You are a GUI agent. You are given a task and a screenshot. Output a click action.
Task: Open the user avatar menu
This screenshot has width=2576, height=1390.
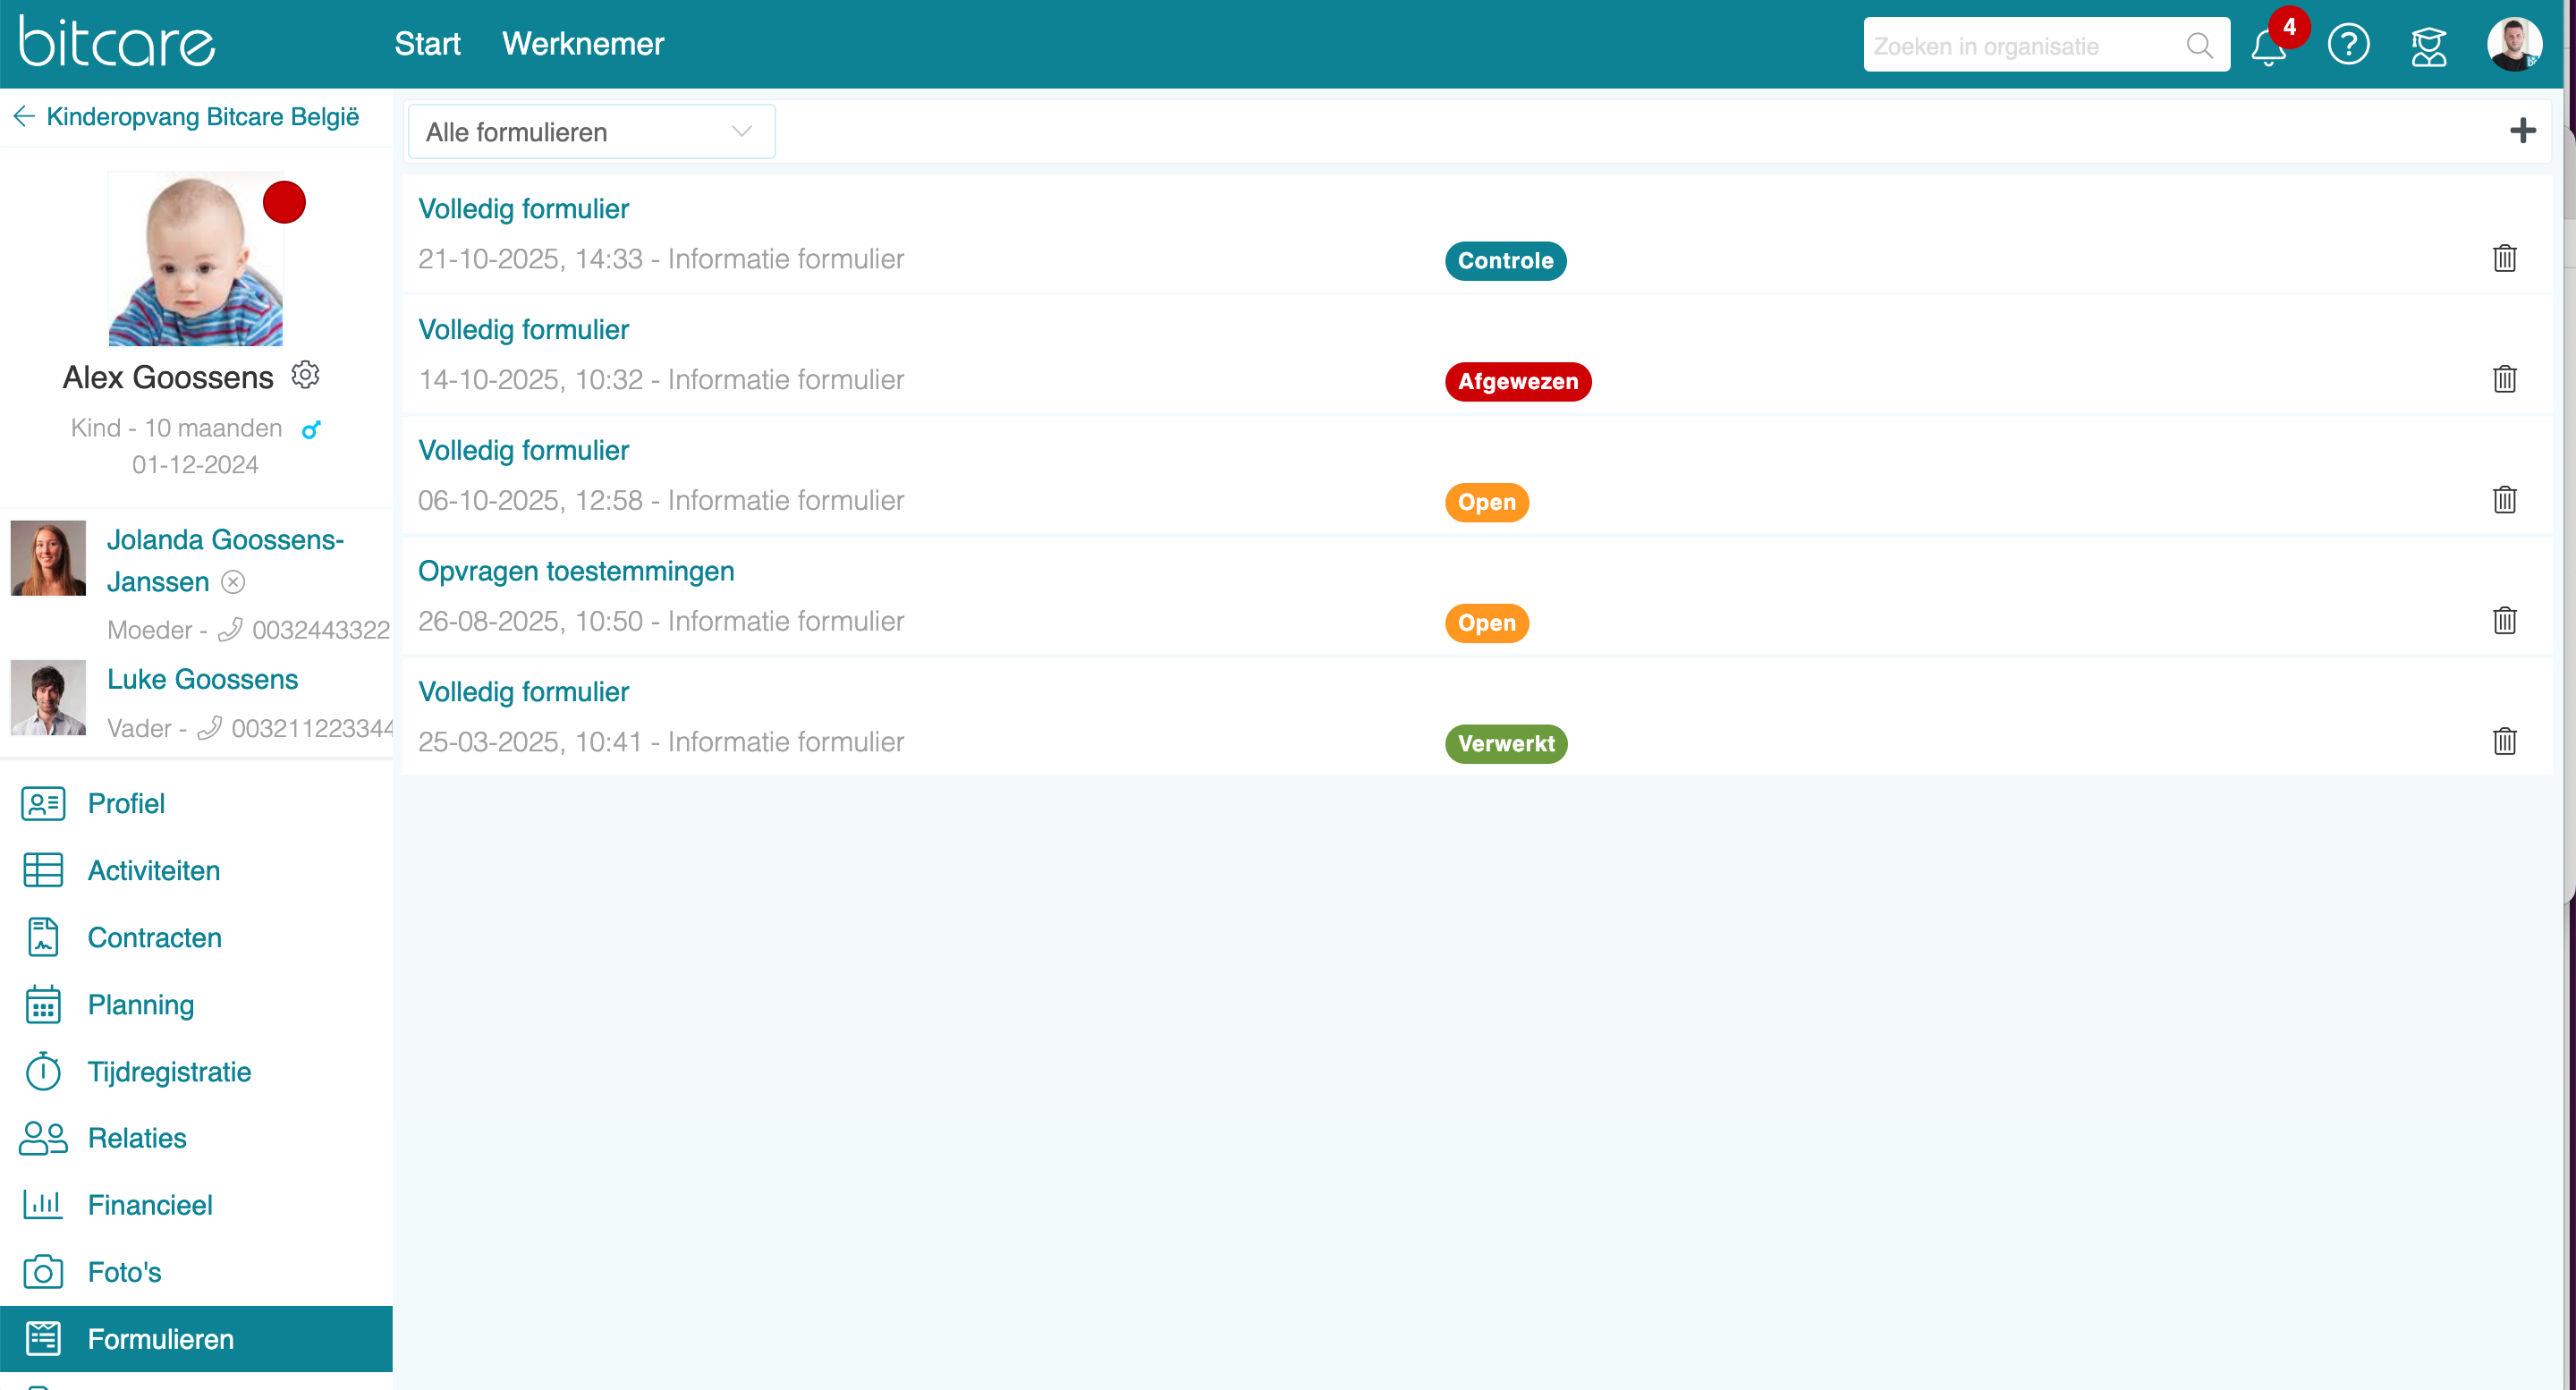point(2514,45)
